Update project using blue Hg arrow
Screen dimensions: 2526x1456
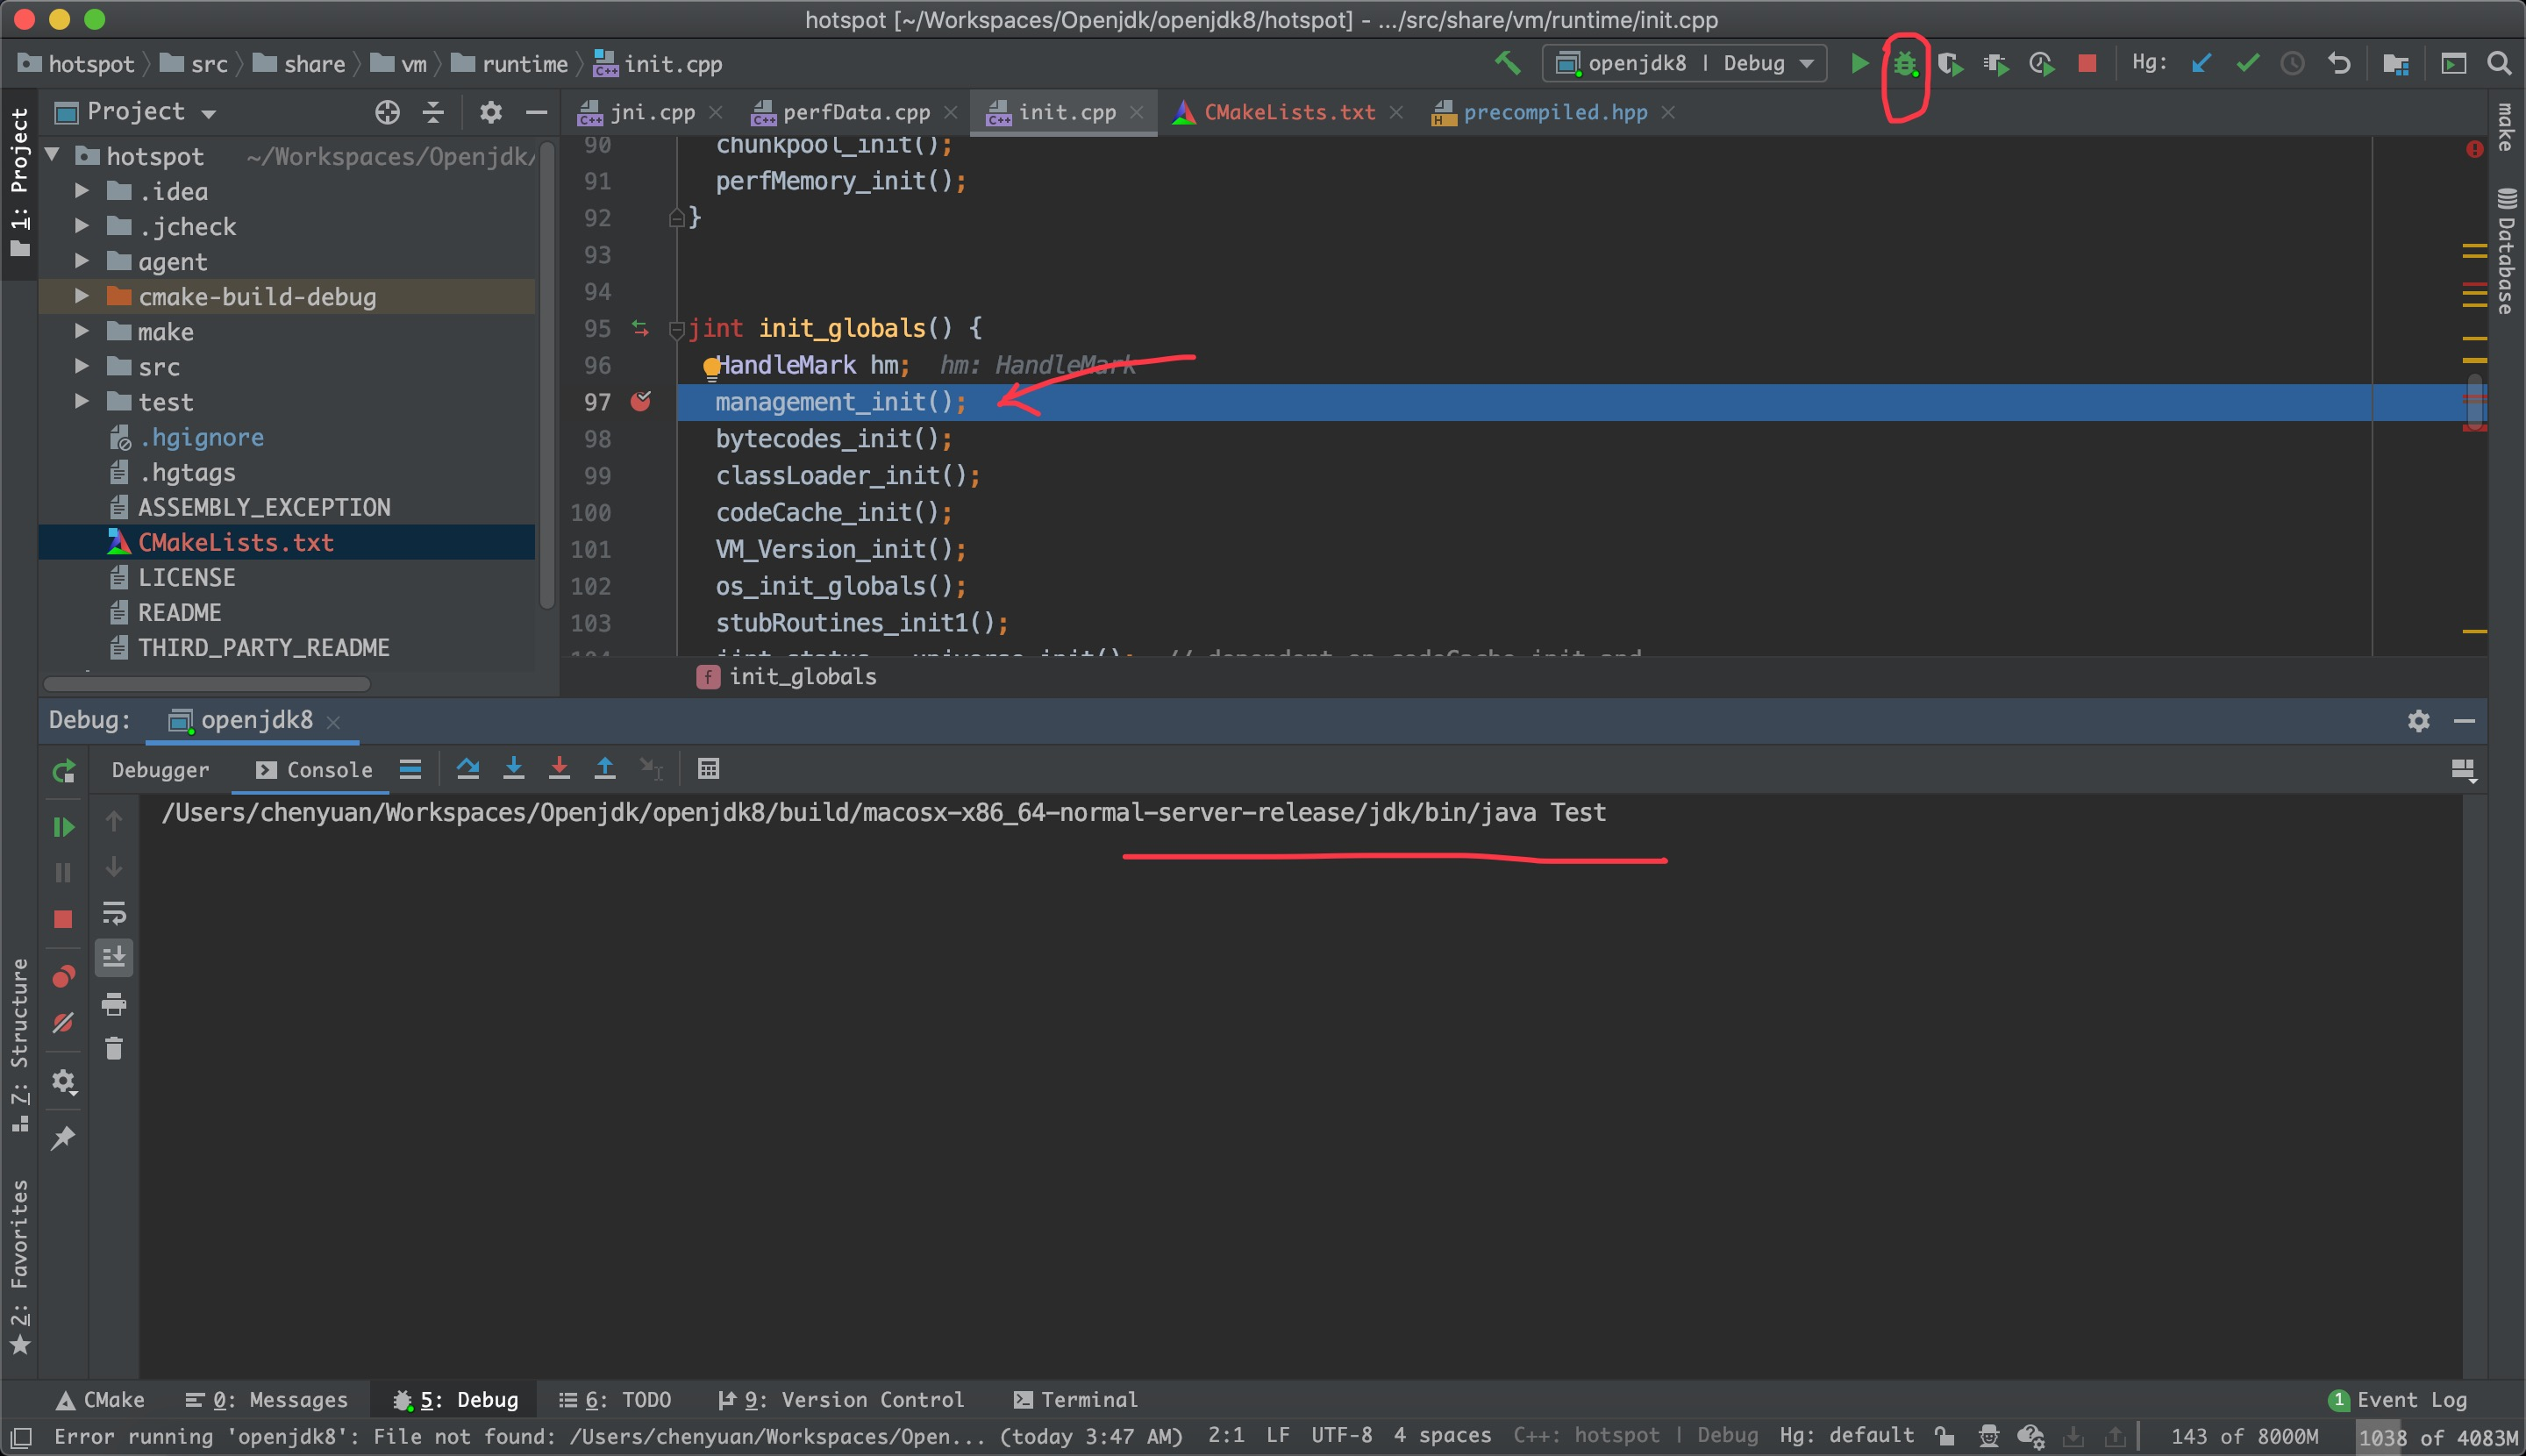pyautogui.click(x=2201, y=64)
